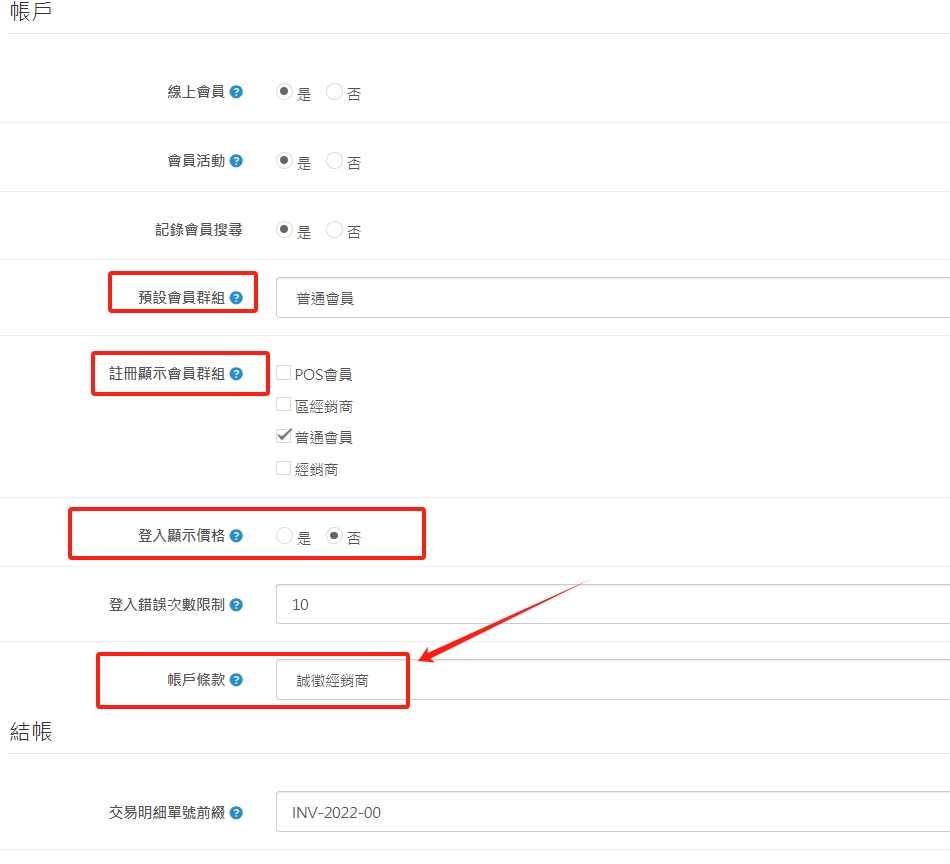The height and width of the screenshot is (864, 950).
Task: Click help icon beside 線上會員
Action: [236, 92]
